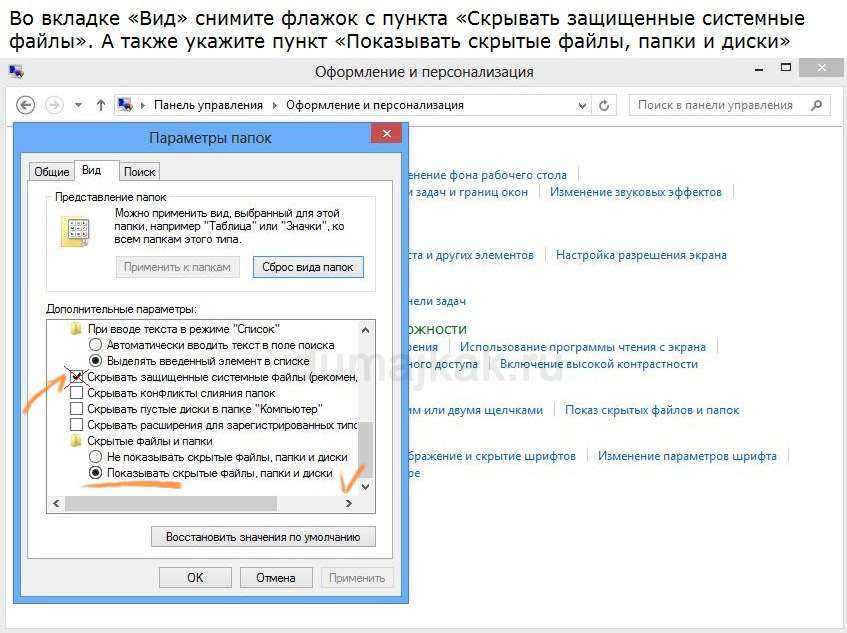Enable 'Скрывать пустые диски в папке Компьютер'
This screenshot has width=847, height=633.
click(77, 409)
